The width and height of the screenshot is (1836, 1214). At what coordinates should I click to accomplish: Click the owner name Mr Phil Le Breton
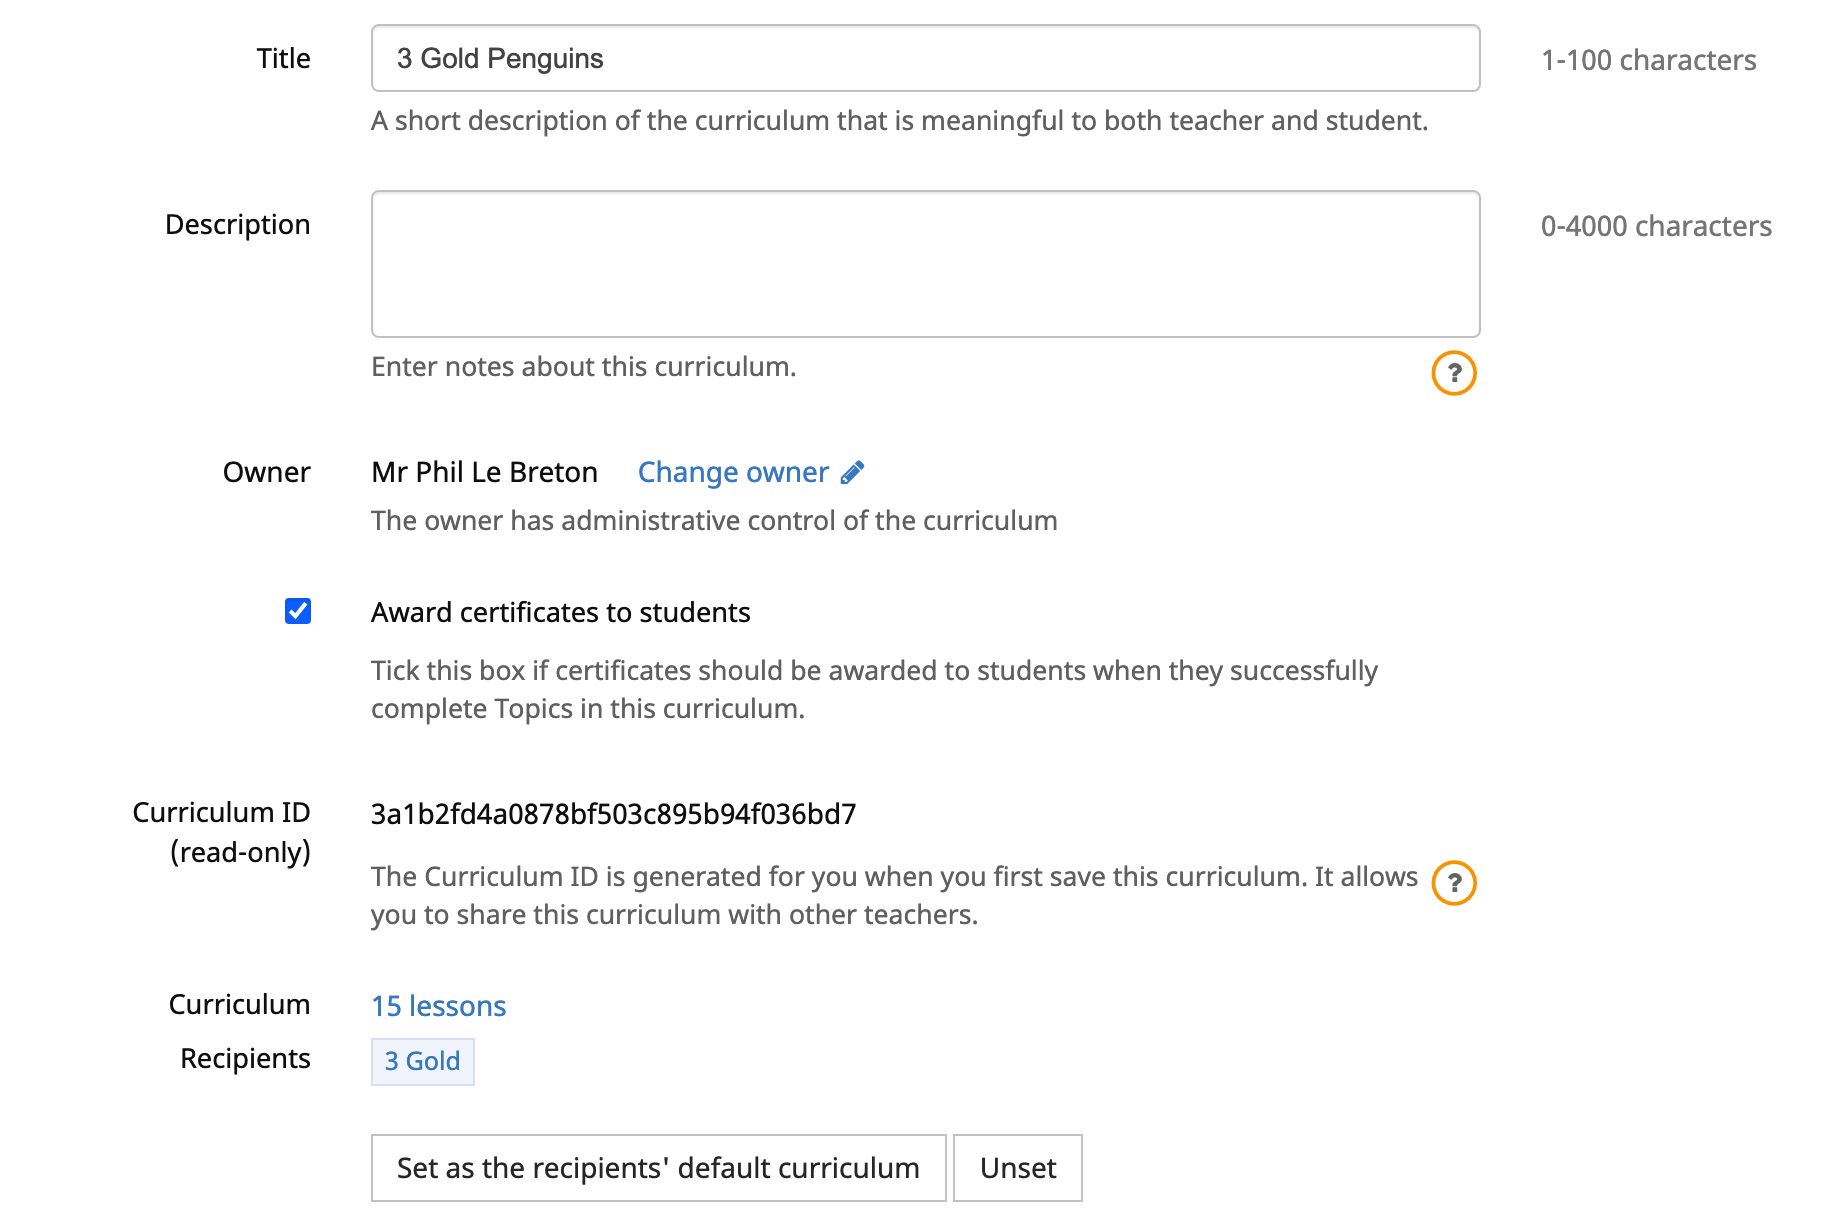pos(484,472)
